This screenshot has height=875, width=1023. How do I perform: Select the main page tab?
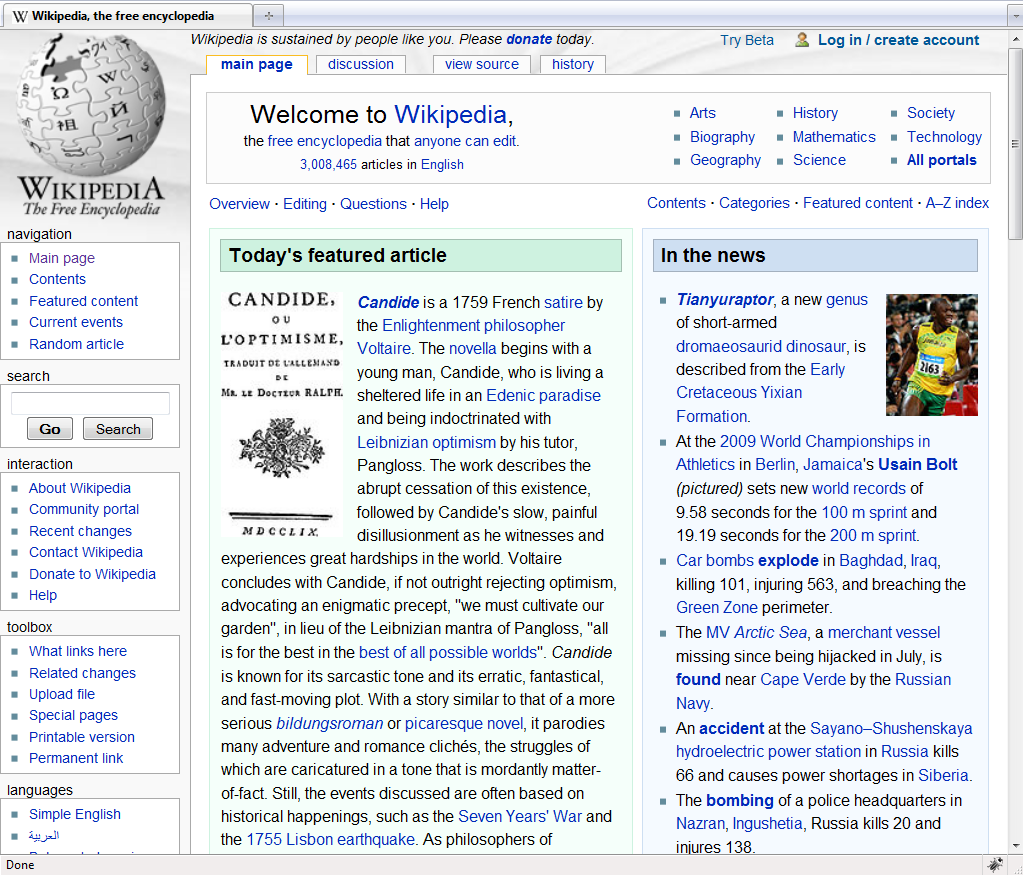tap(256, 64)
